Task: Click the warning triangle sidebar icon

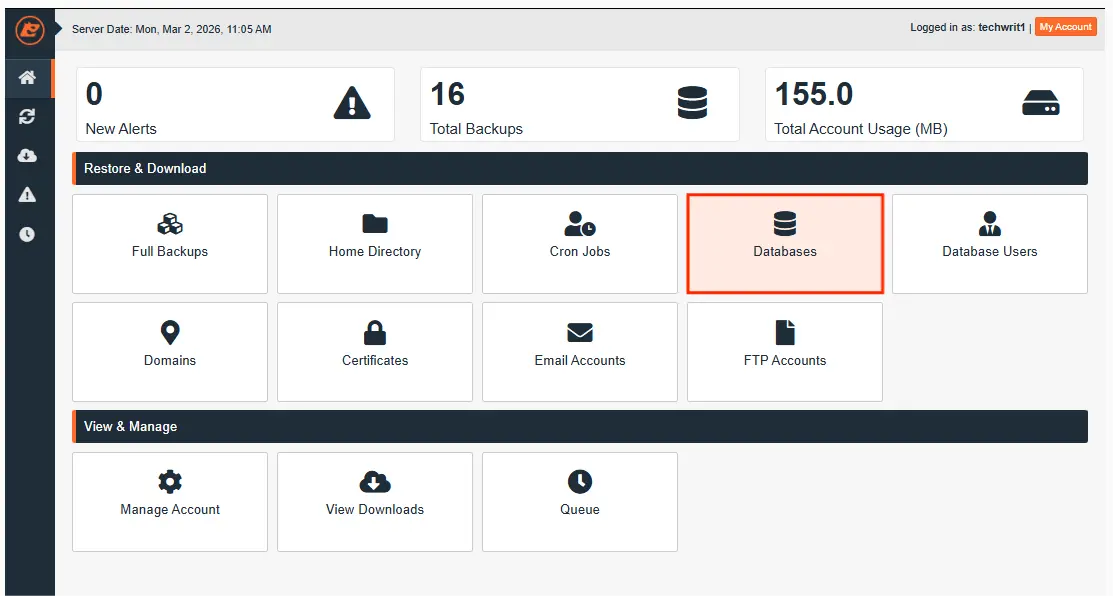Action: pyautogui.click(x=27, y=195)
